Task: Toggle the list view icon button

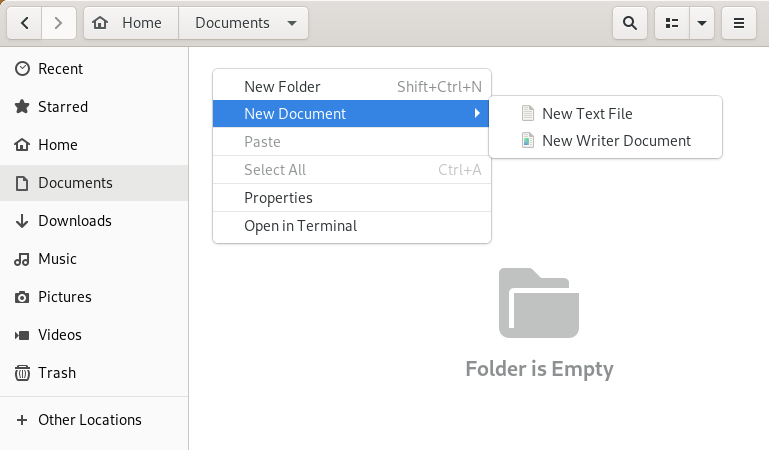Action: point(672,22)
